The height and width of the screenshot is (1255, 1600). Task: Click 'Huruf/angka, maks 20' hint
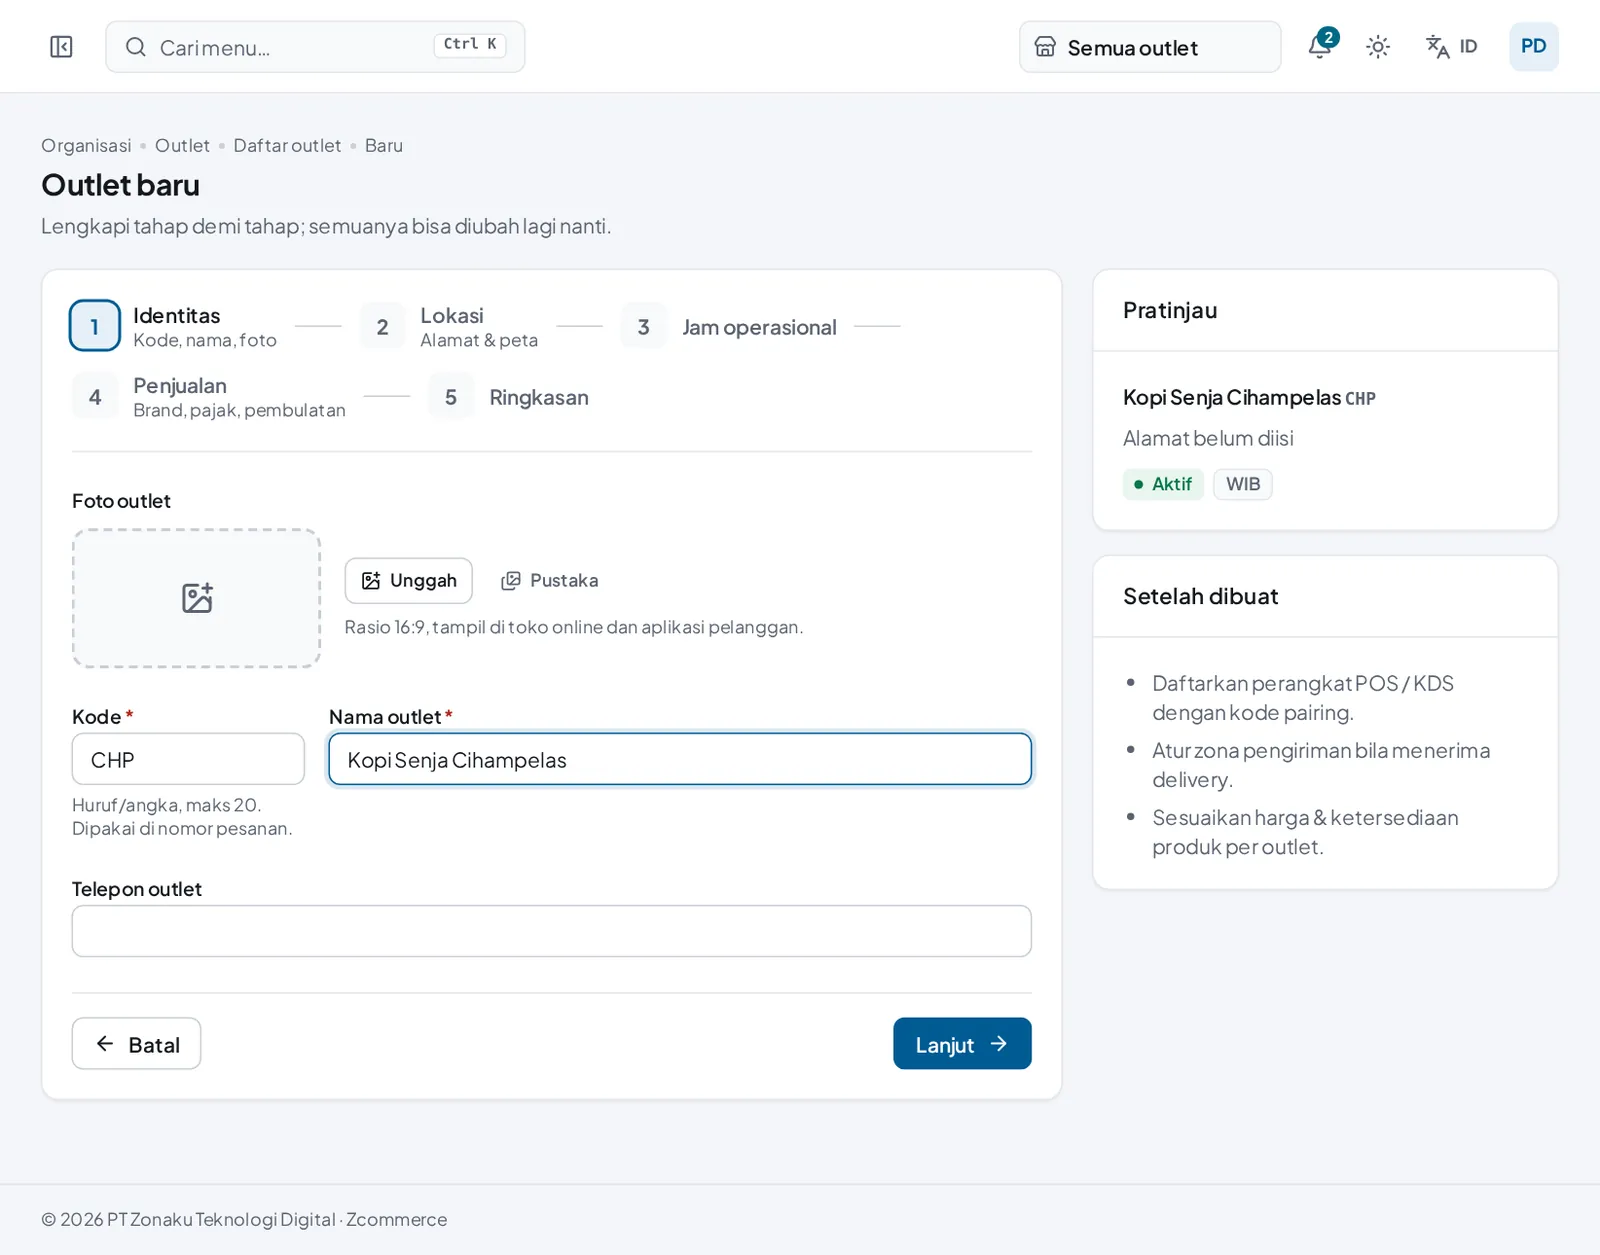pos(182,817)
